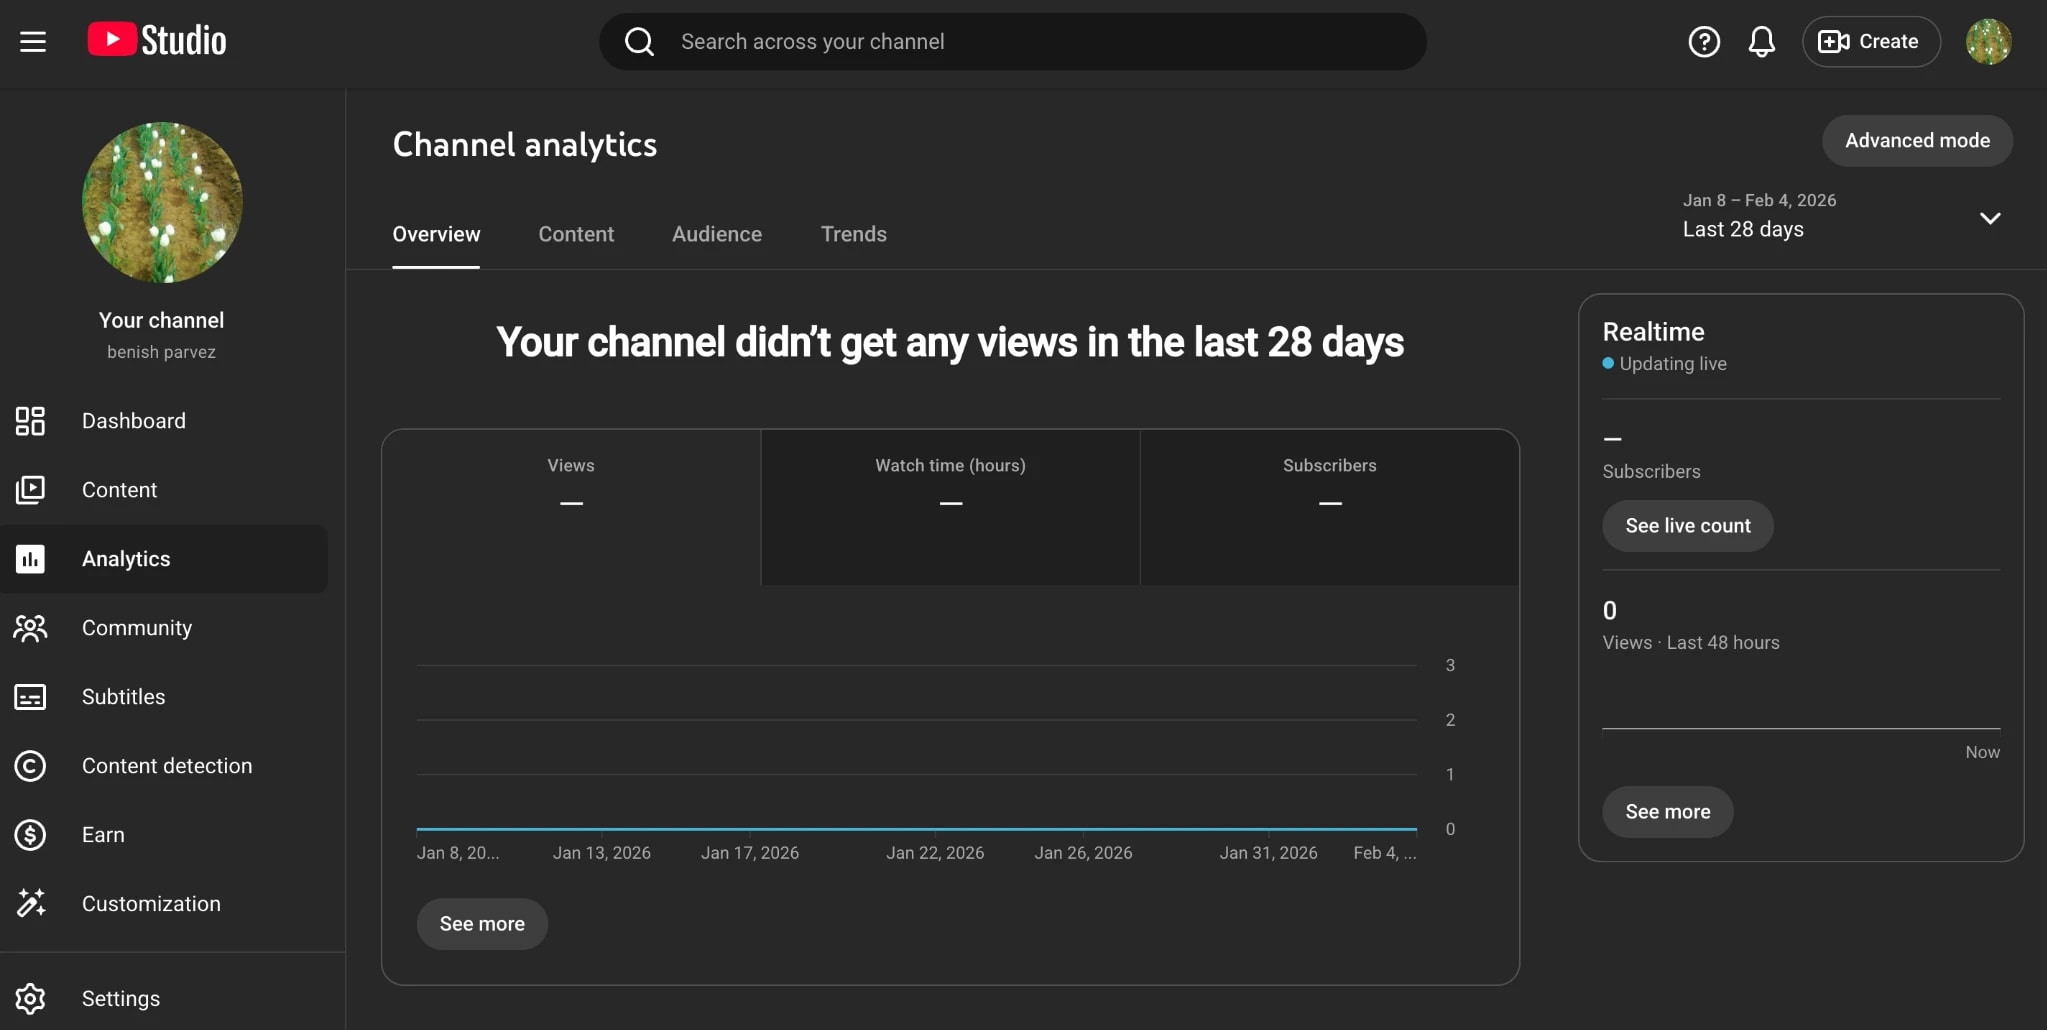The image size is (2047, 1030).
Task: Click See more below the views chart
Action: (482, 924)
